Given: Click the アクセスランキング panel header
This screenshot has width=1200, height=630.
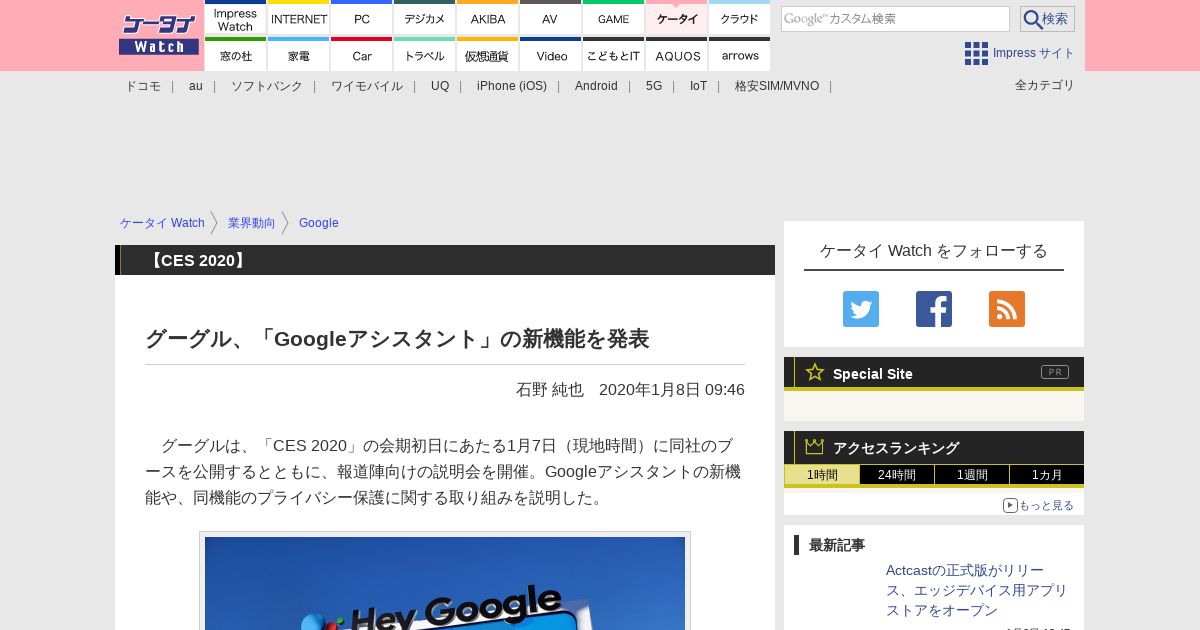Looking at the screenshot, I should pos(934,447).
